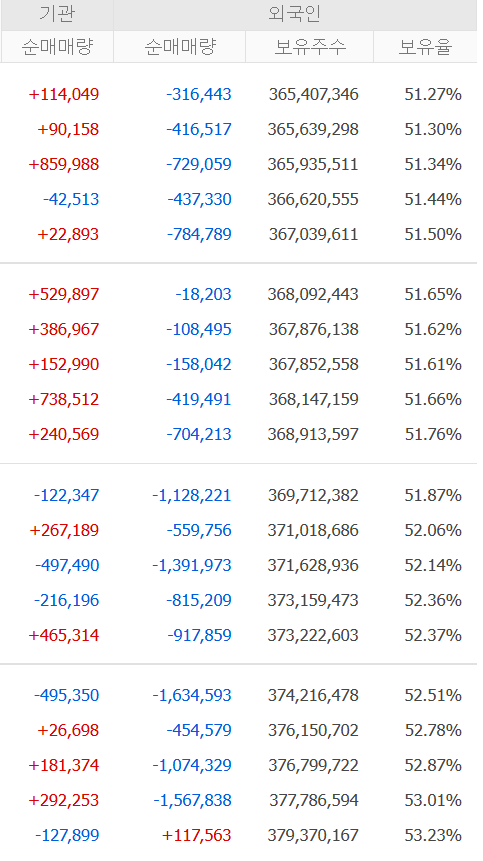Select the +529,897 institution cell

tap(64, 294)
